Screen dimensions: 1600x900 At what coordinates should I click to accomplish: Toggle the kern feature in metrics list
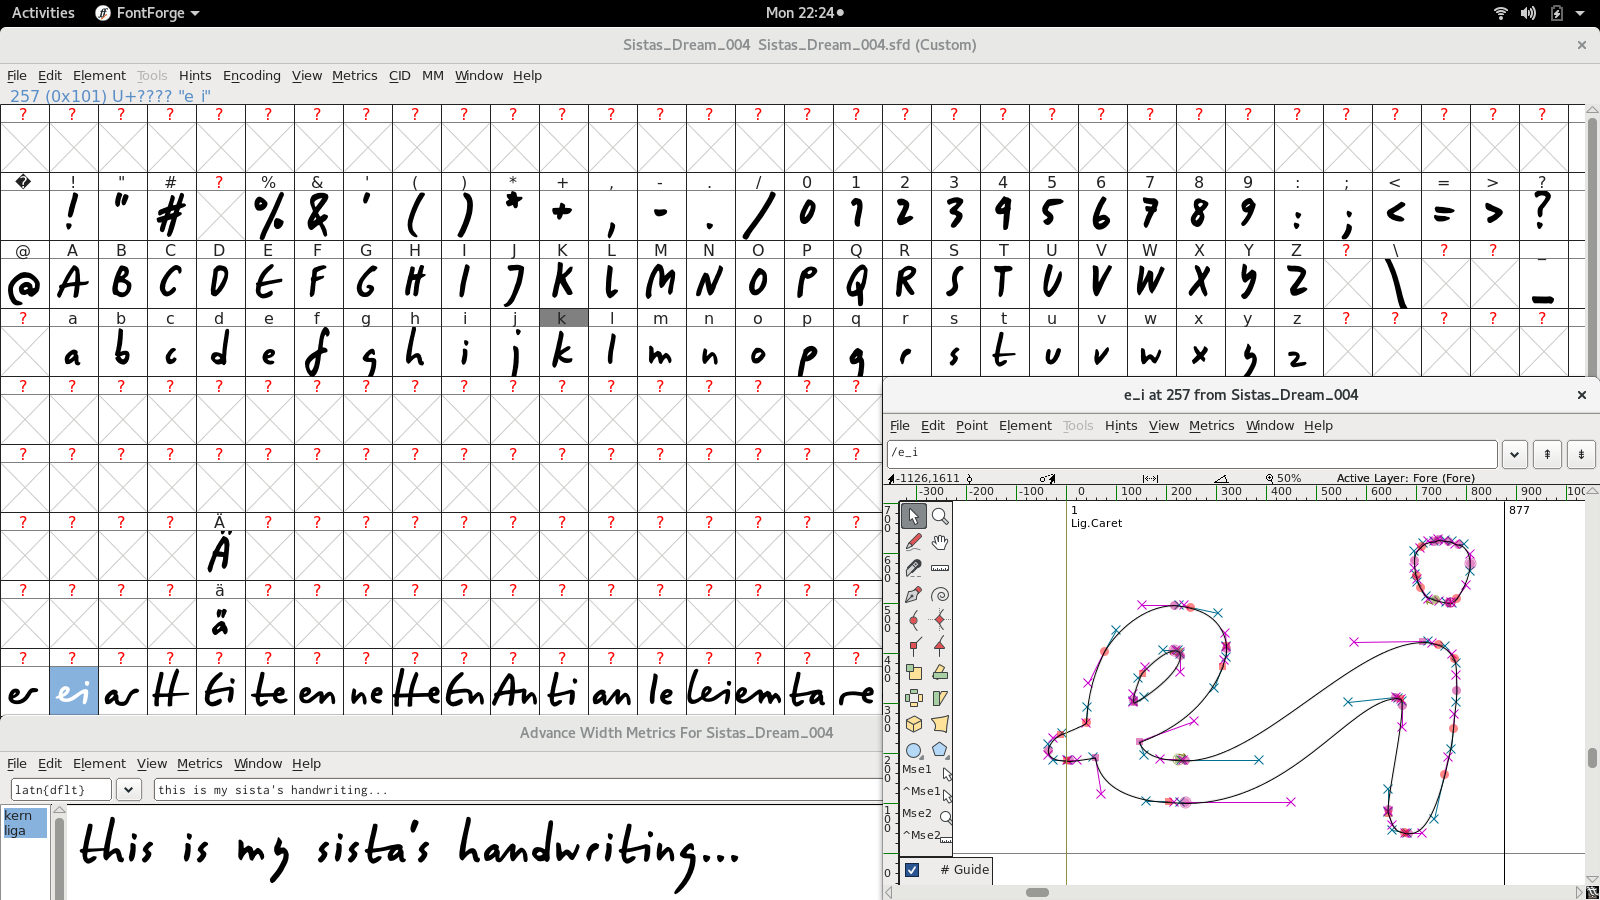point(18,816)
